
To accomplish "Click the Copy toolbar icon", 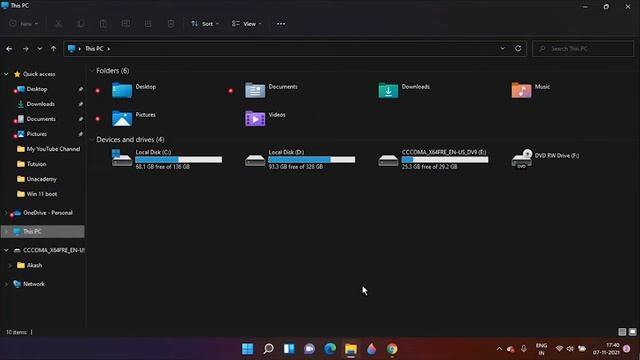I will [81, 24].
